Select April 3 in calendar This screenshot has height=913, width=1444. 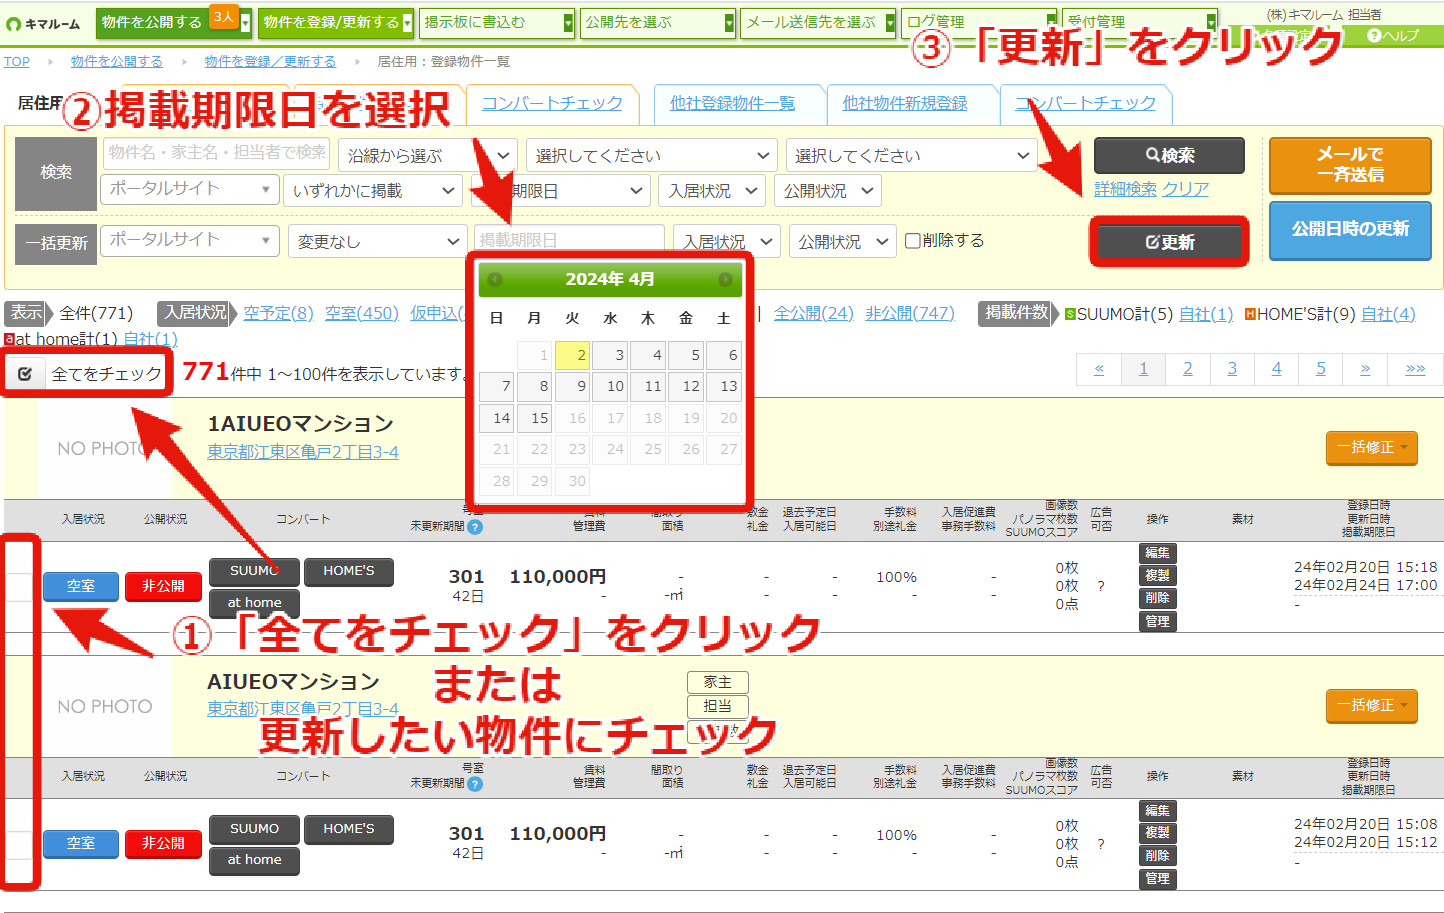pos(609,355)
